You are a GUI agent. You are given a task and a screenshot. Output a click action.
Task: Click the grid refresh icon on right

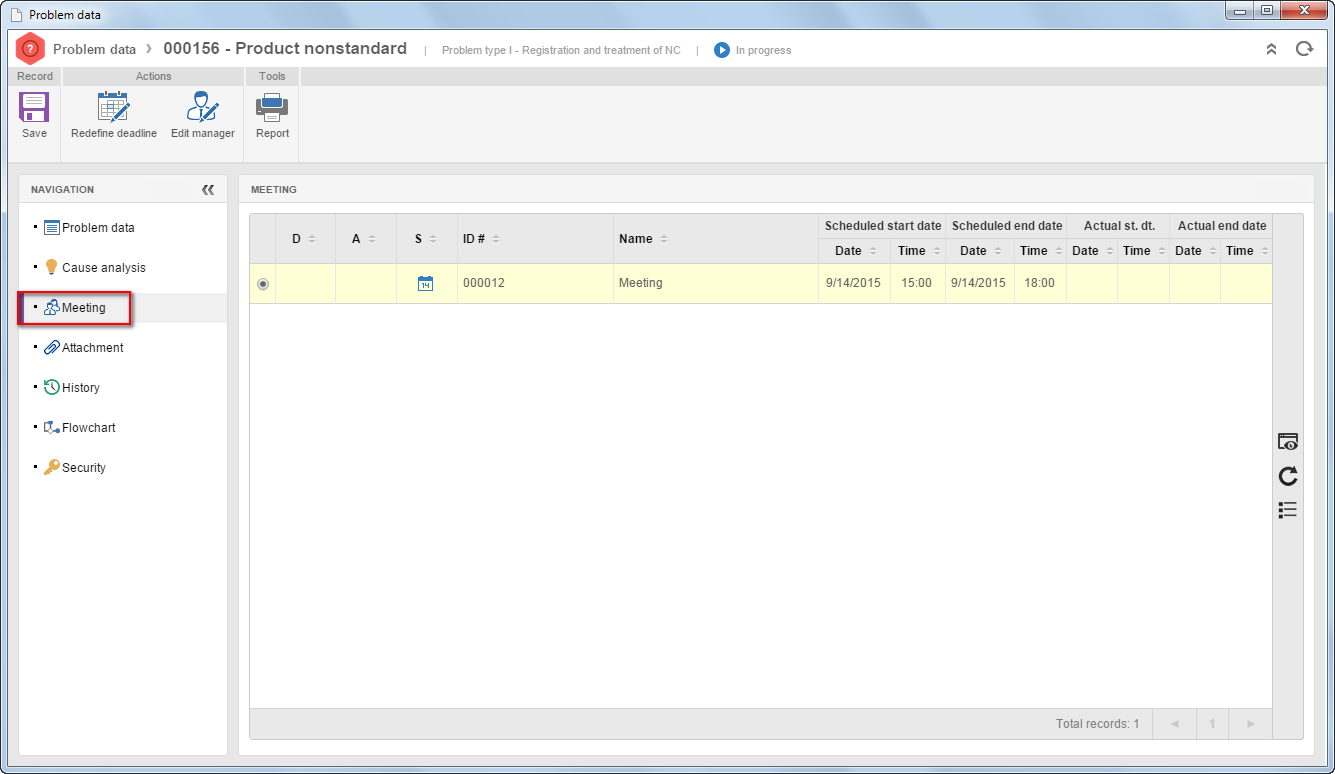(1288, 476)
